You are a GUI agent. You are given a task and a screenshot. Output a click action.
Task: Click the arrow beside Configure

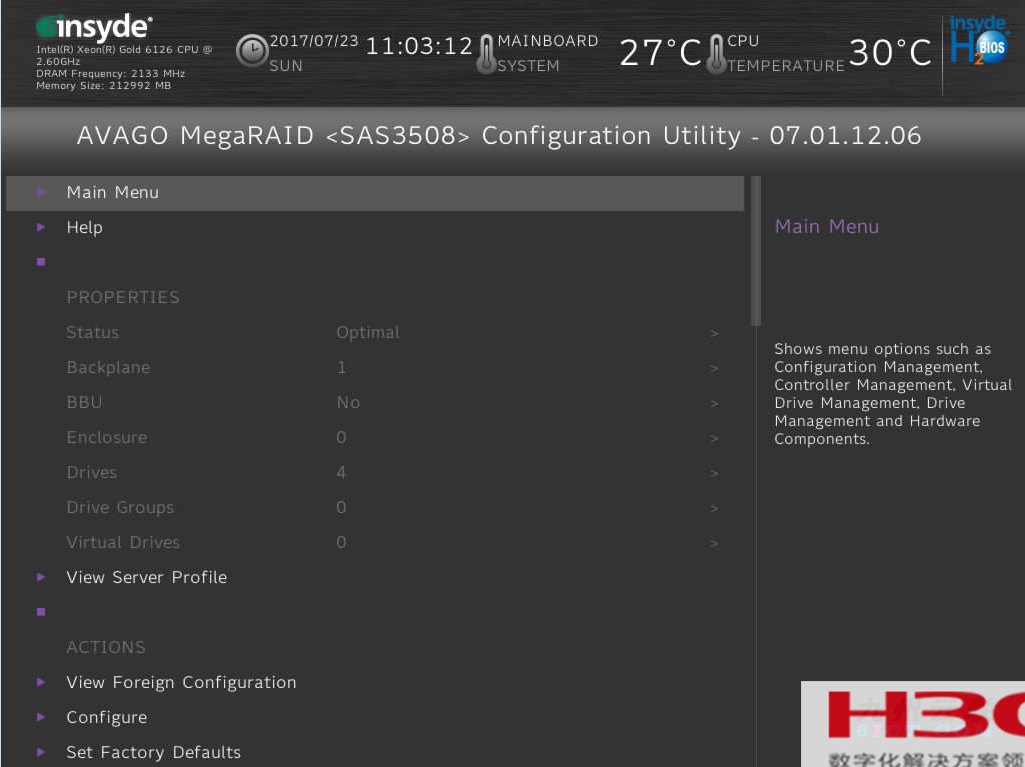(41, 717)
